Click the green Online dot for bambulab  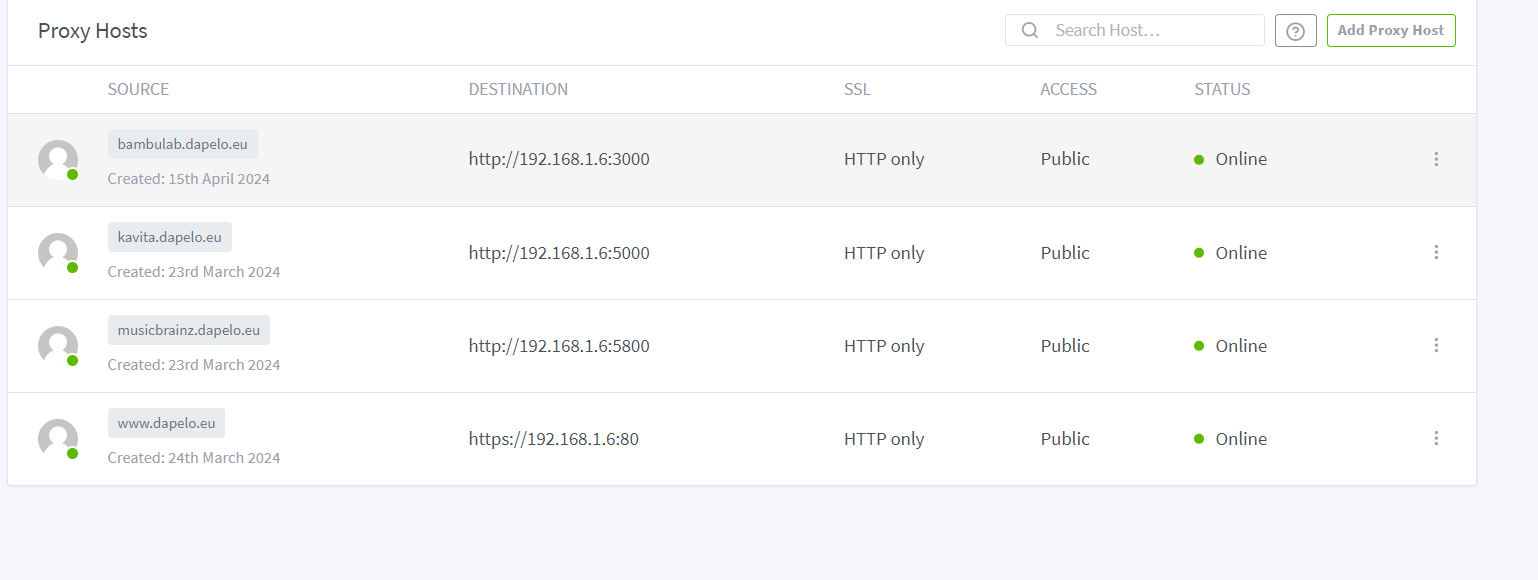coord(1199,159)
